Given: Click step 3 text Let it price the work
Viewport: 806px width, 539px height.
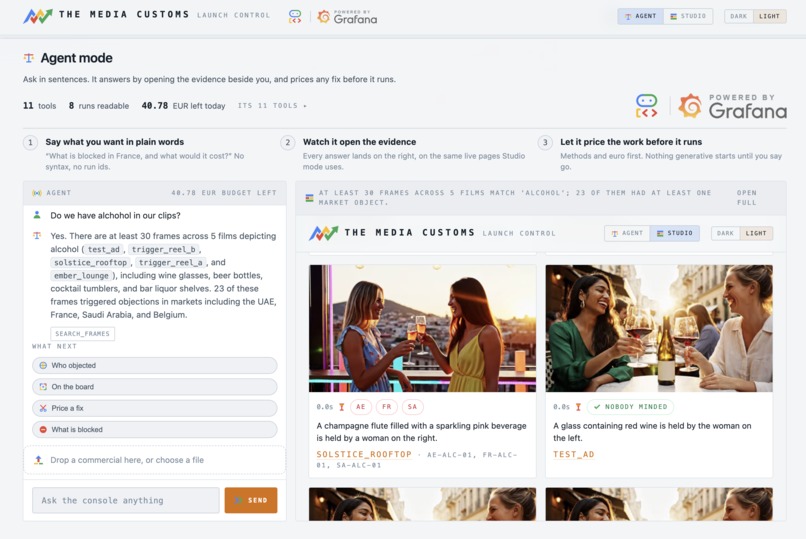Looking at the screenshot, I should pos(631,142).
